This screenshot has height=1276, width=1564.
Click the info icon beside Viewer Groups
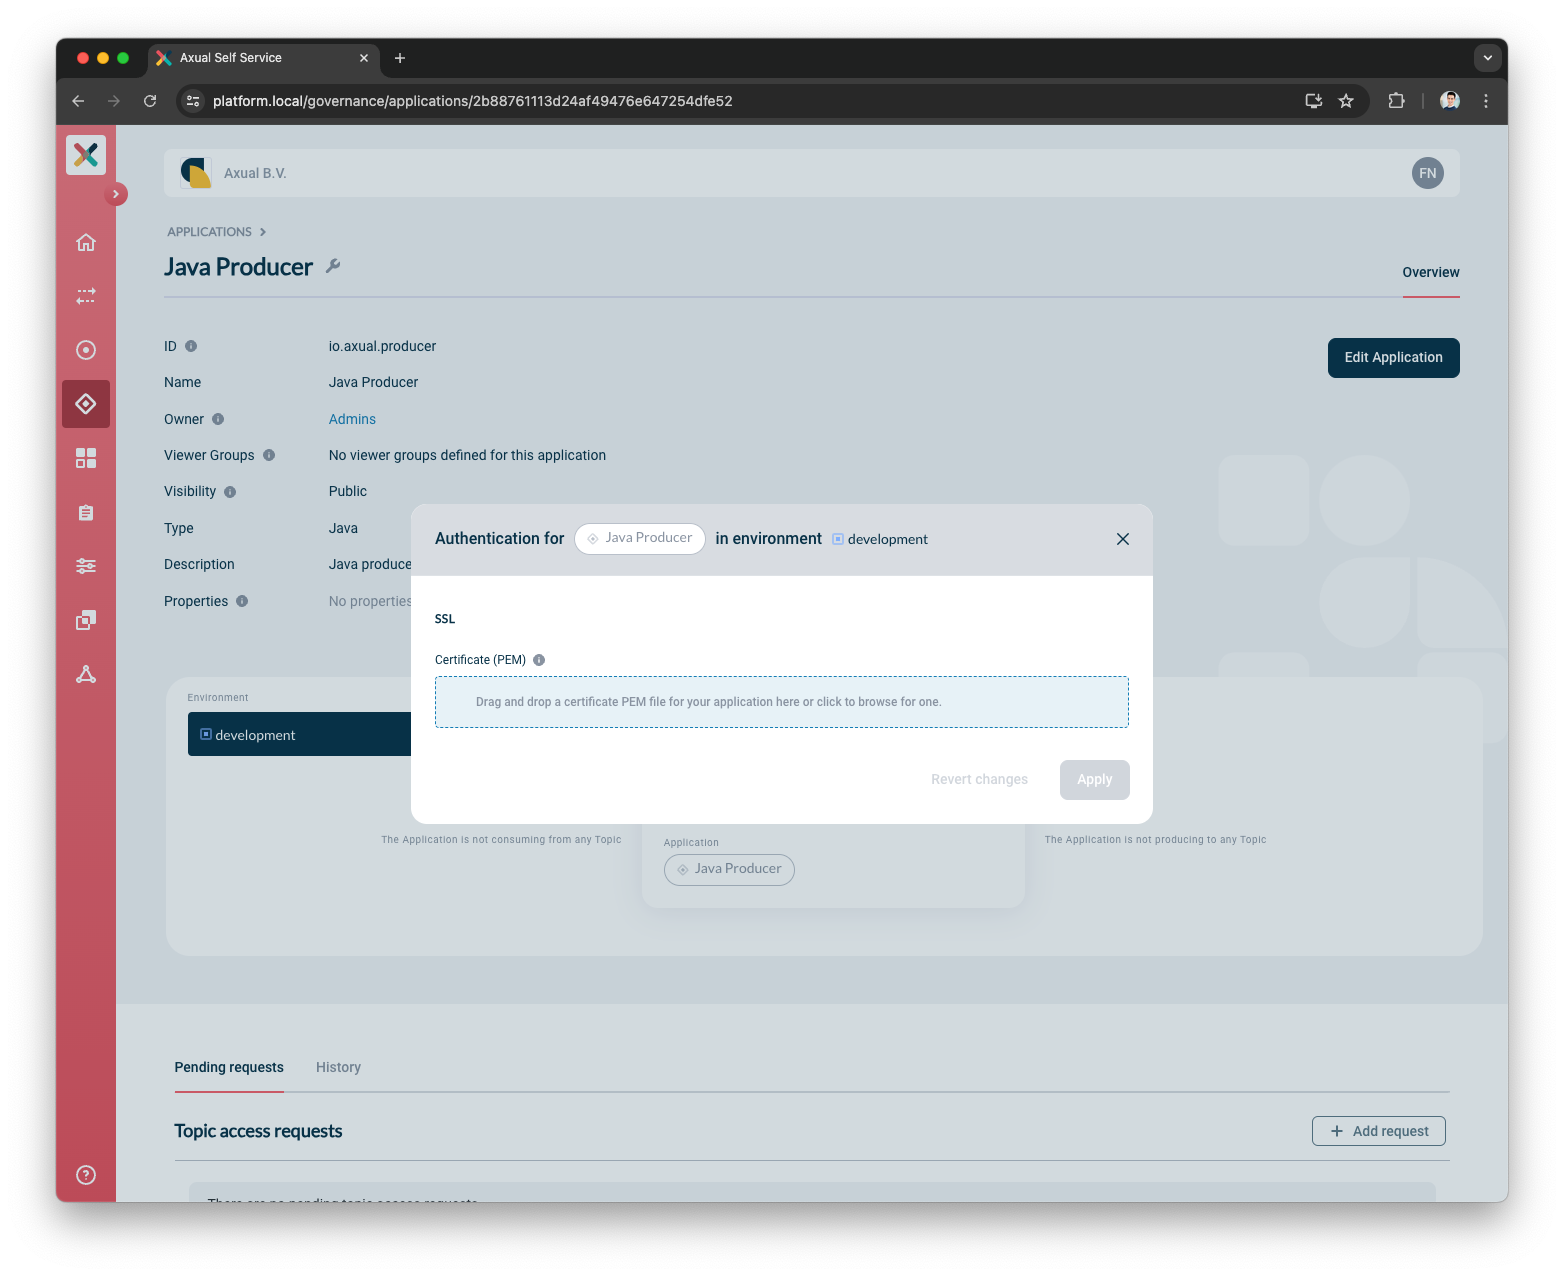268,455
